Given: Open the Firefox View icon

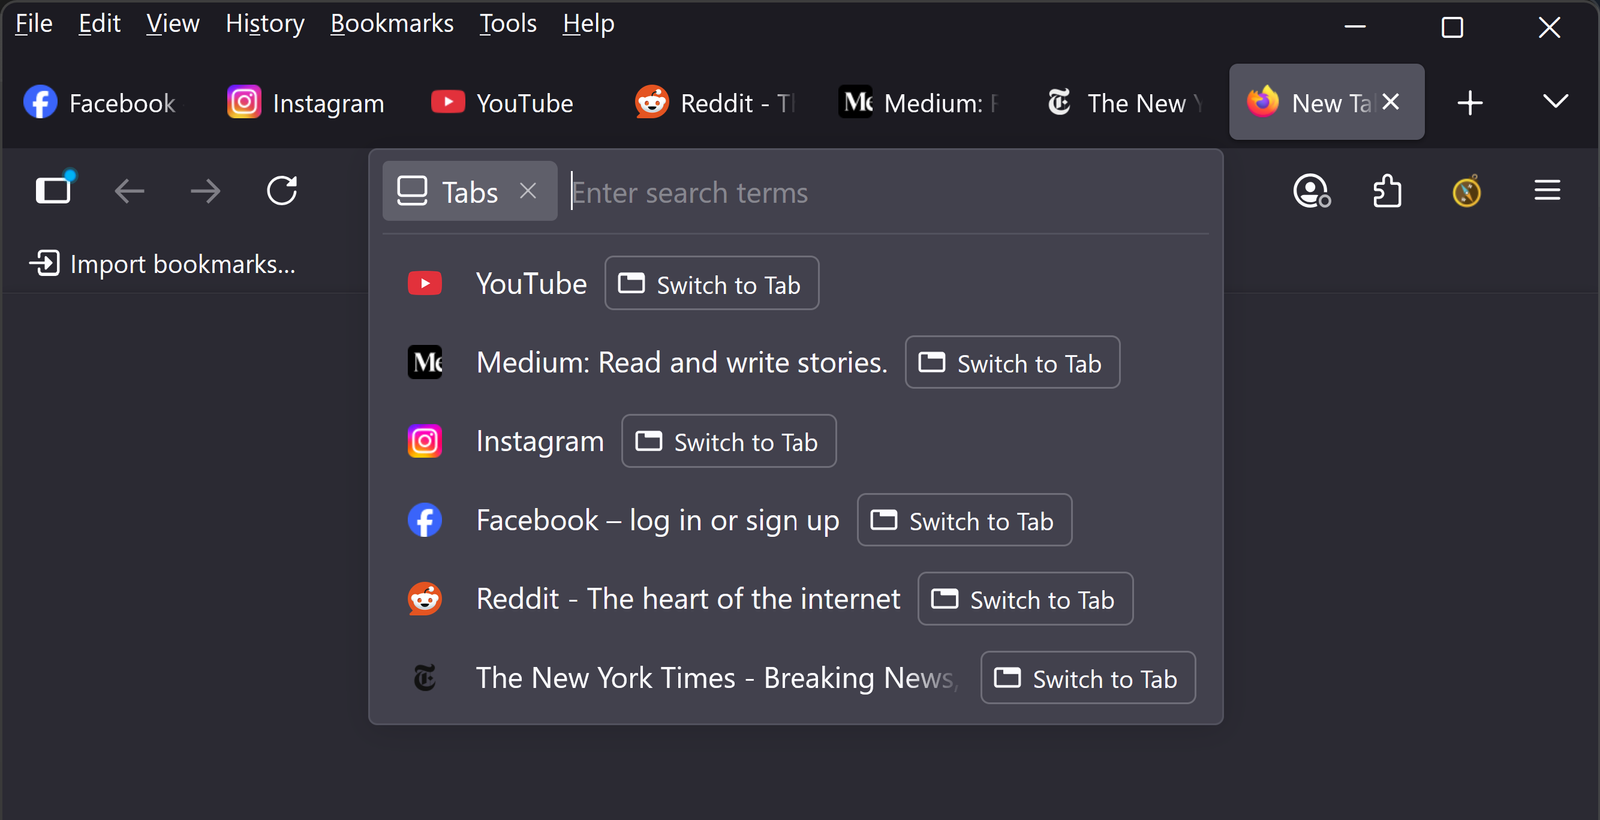Looking at the screenshot, I should point(54,190).
